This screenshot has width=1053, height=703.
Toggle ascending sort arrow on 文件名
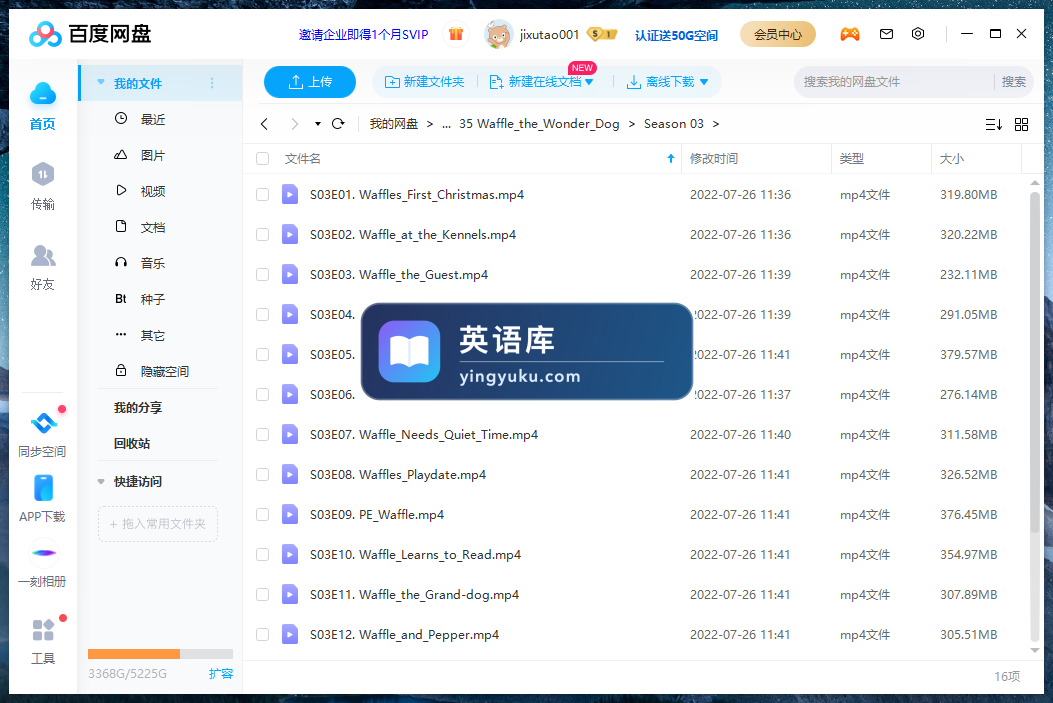coord(670,158)
